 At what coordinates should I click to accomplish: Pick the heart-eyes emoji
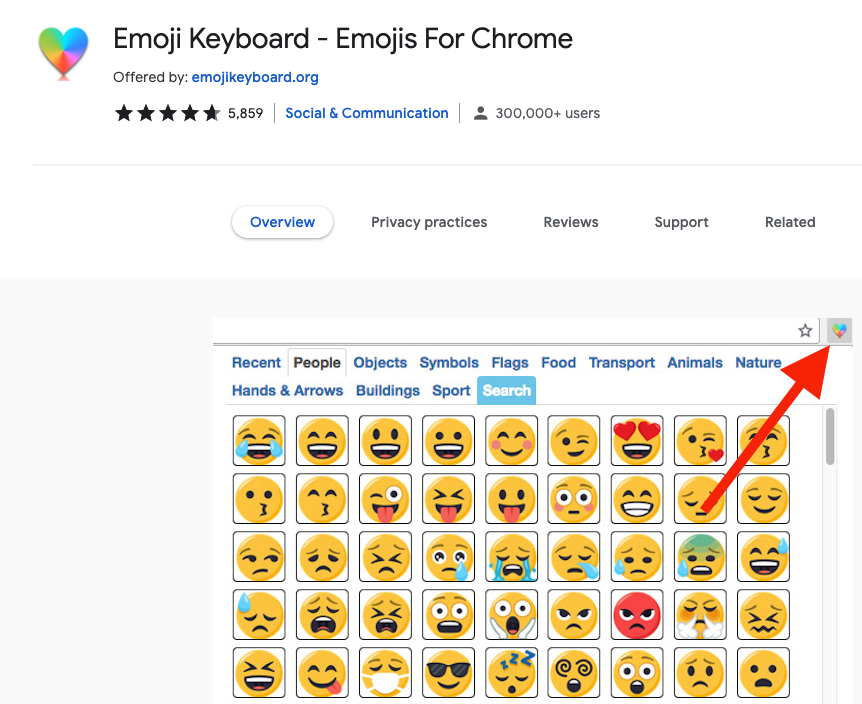click(x=637, y=440)
